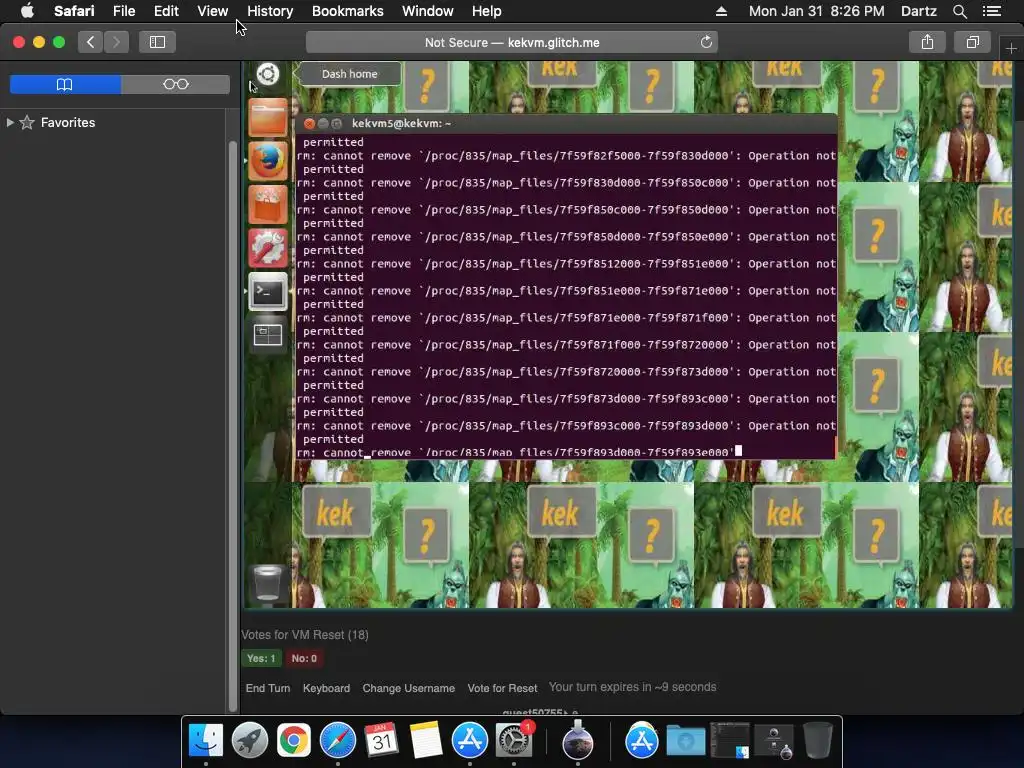Image resolution: width=1024 pixels, height=768 pixels.
Task: Open the Share button in Safari toolbar
Action: tap(927, 42)
